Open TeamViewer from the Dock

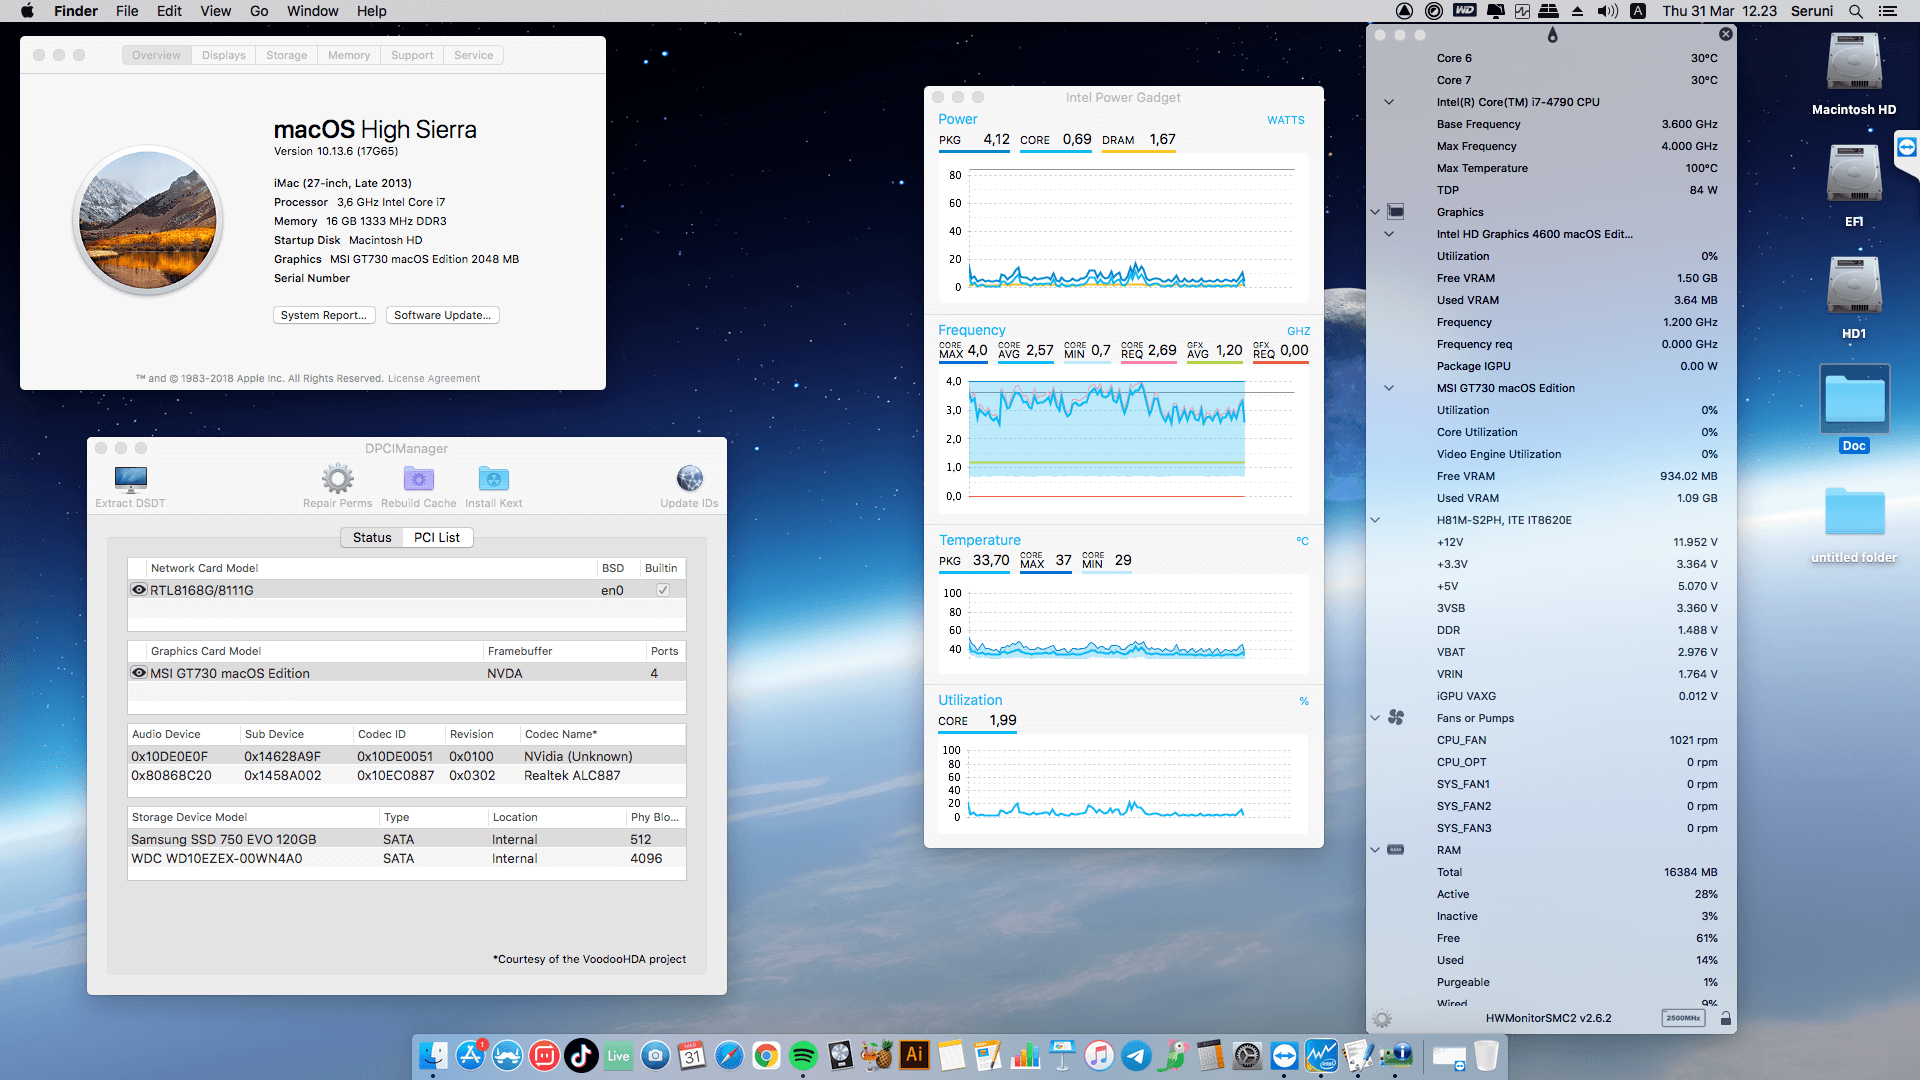[1284, 1055]
